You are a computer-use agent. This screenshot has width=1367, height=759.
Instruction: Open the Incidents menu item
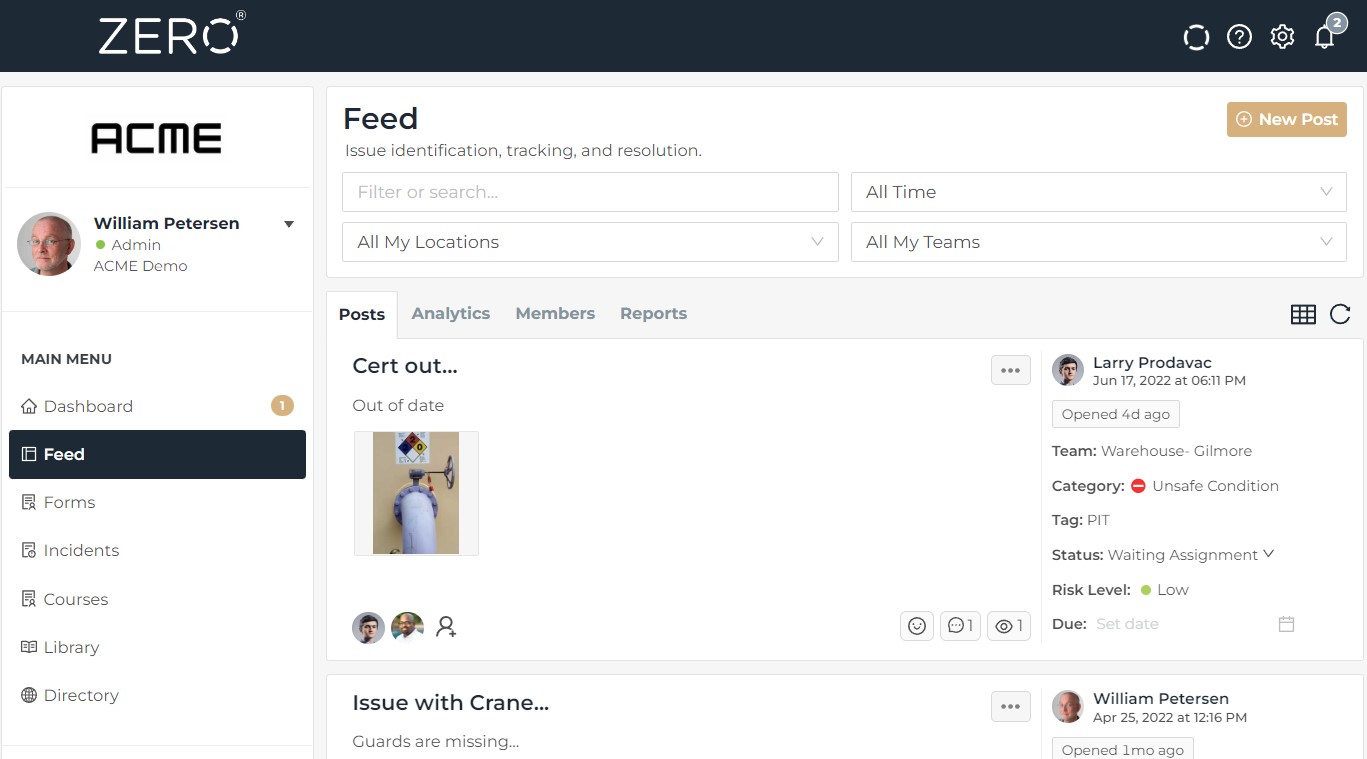point(81,550)
